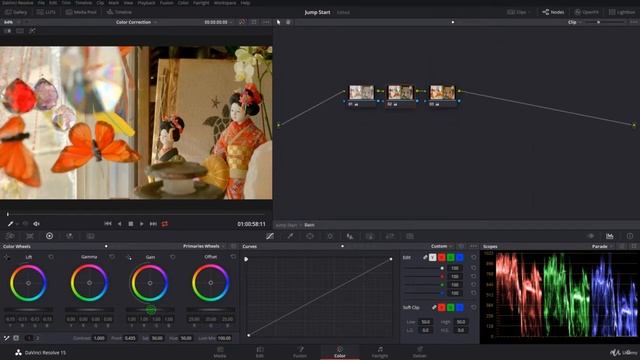640x360 pixels.
Task: Mute viewer audio with speaker icon
Action: [x=36, y=224]
